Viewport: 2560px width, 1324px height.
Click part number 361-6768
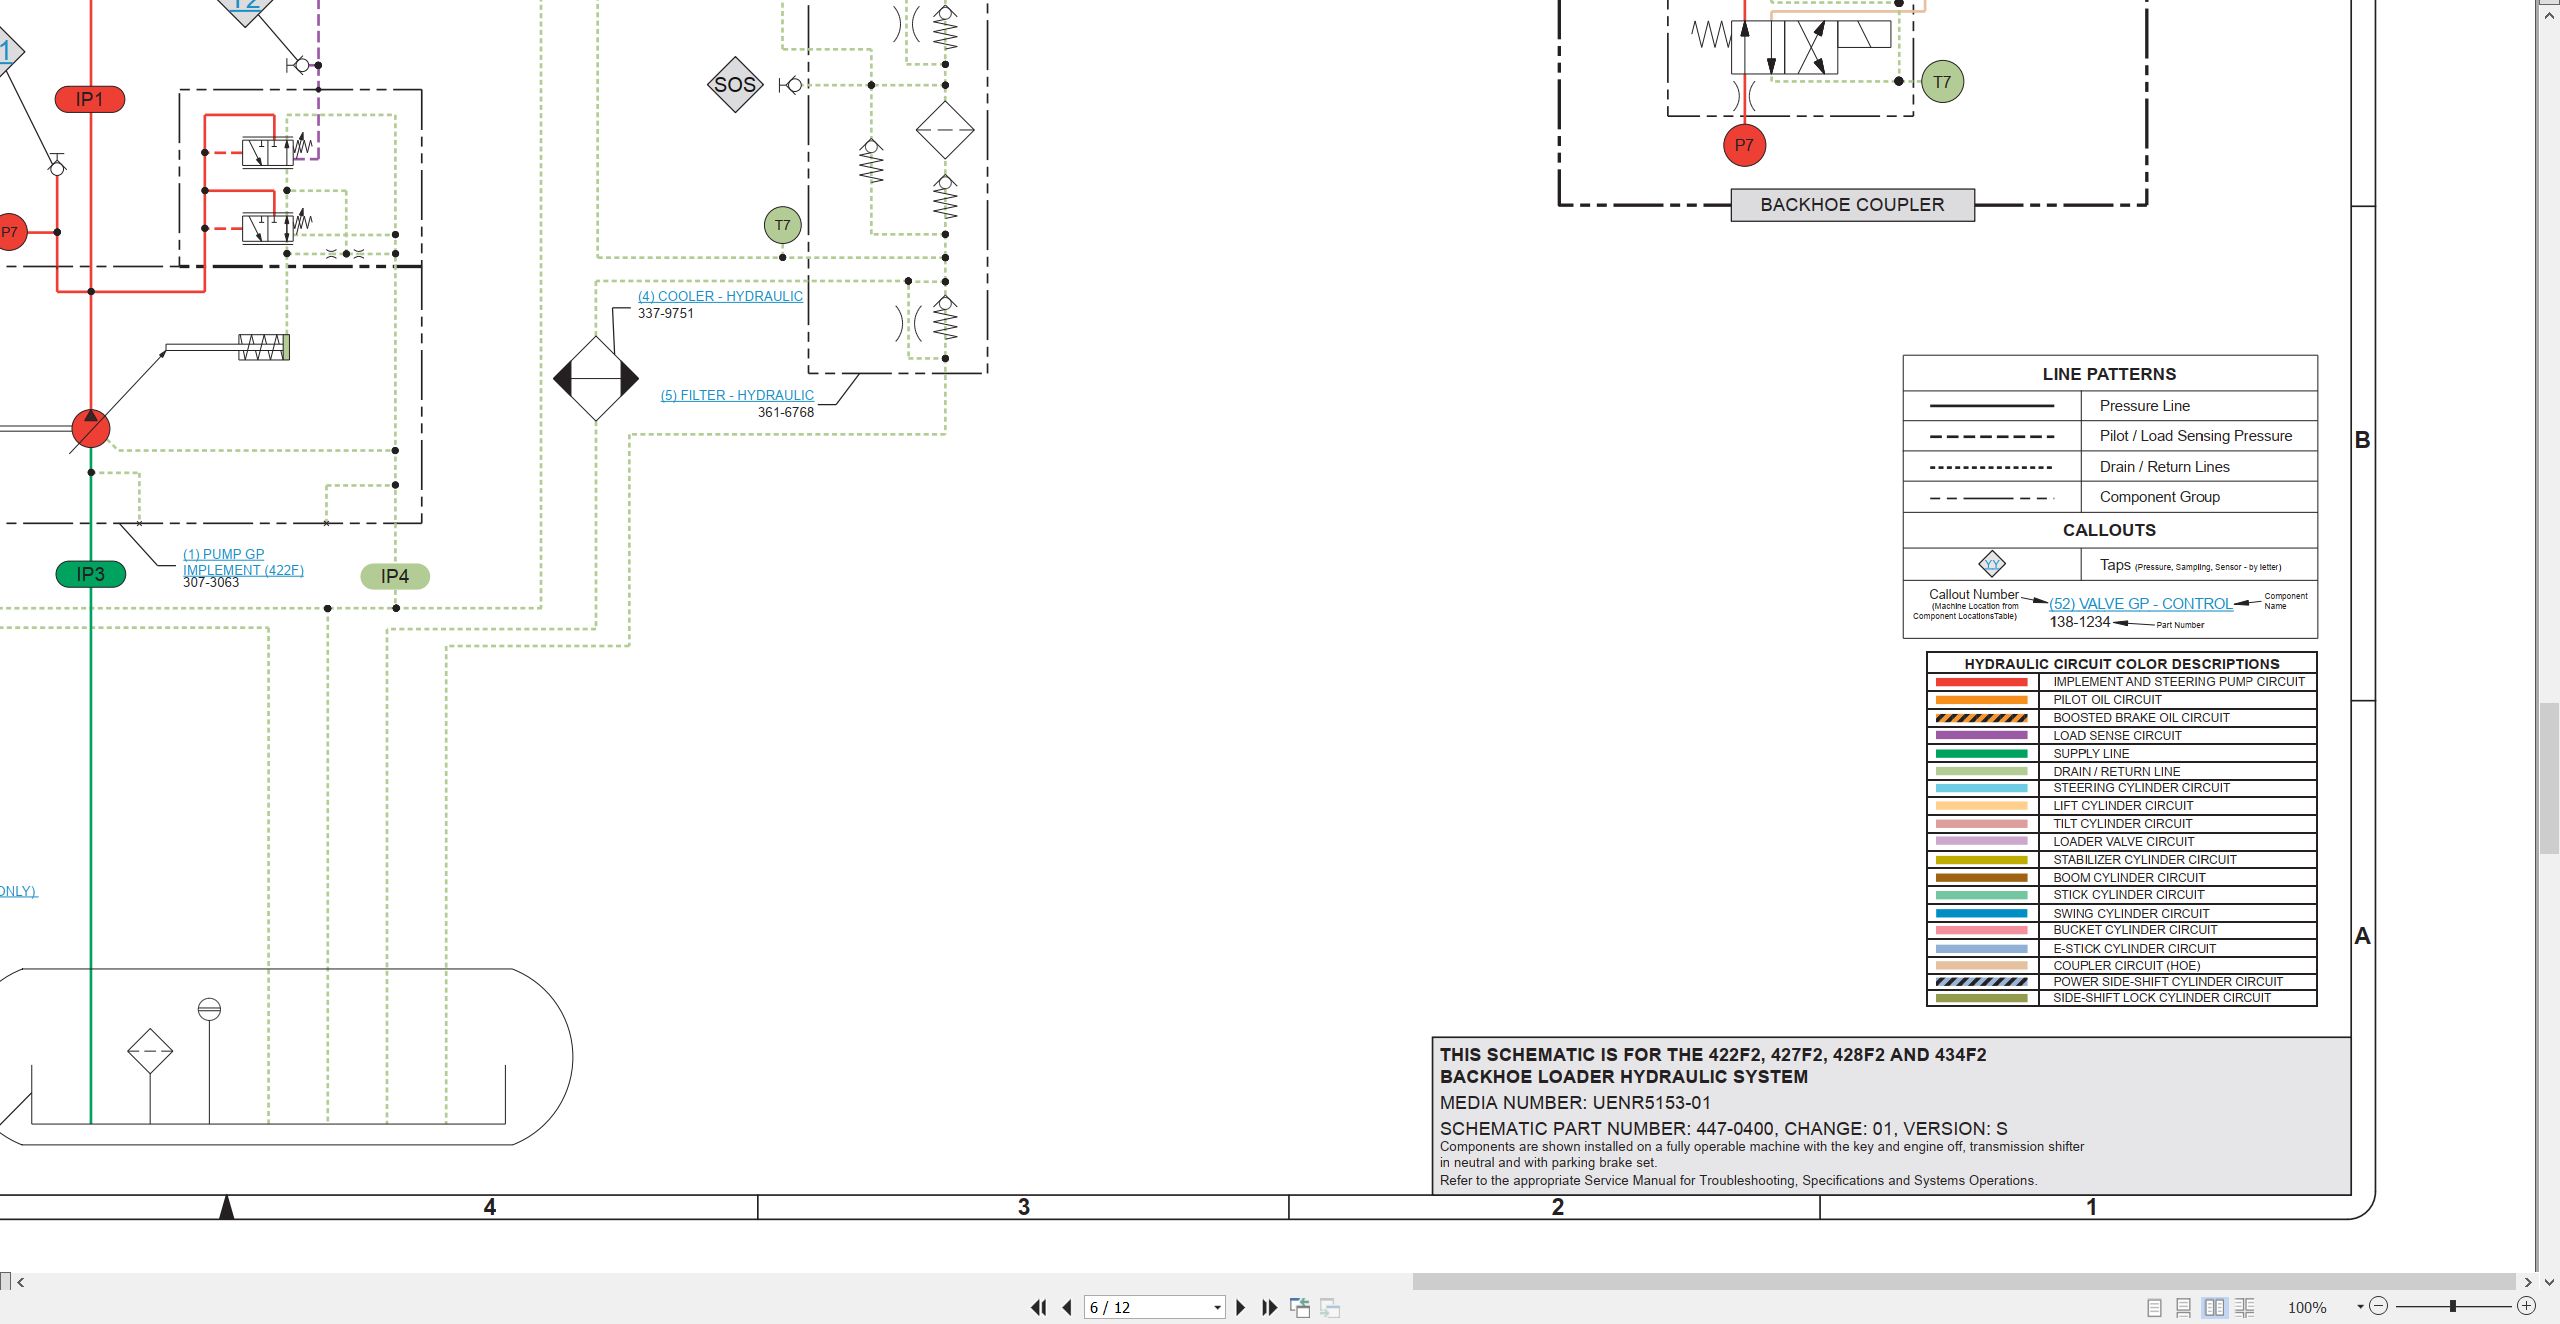point(785,412)
